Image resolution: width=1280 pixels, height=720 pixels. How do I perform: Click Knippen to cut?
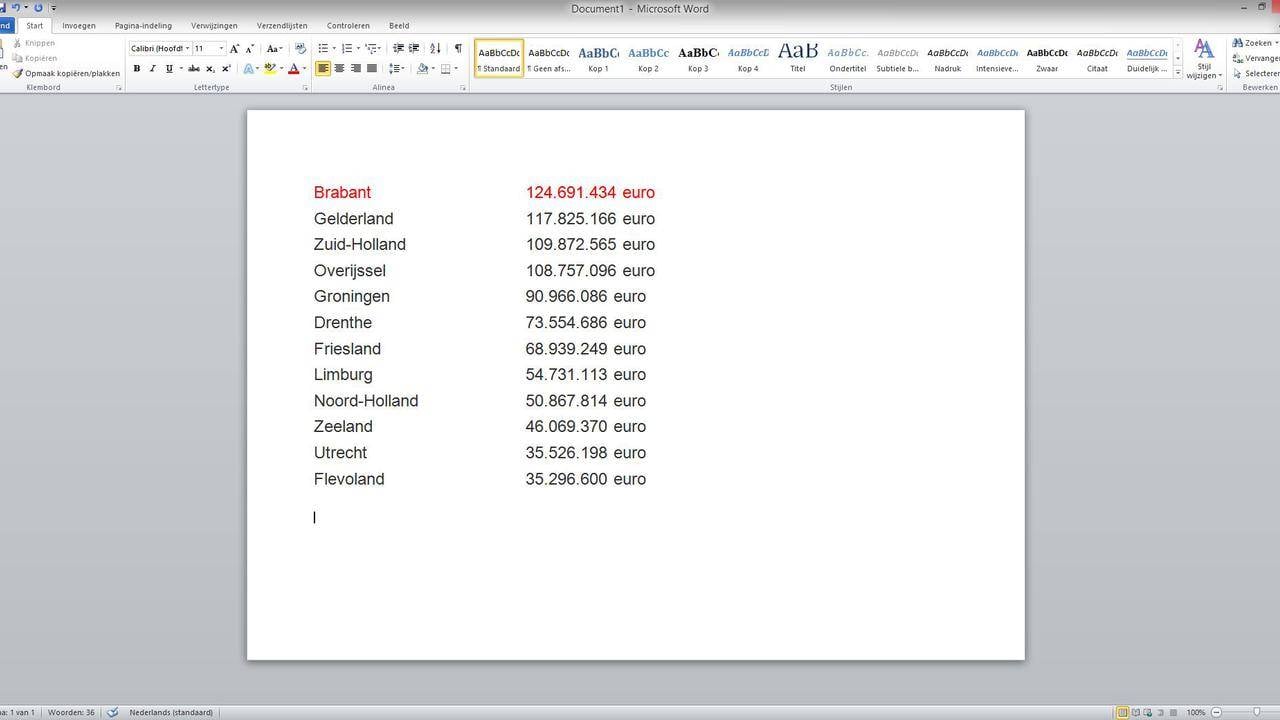coord(34,43)
